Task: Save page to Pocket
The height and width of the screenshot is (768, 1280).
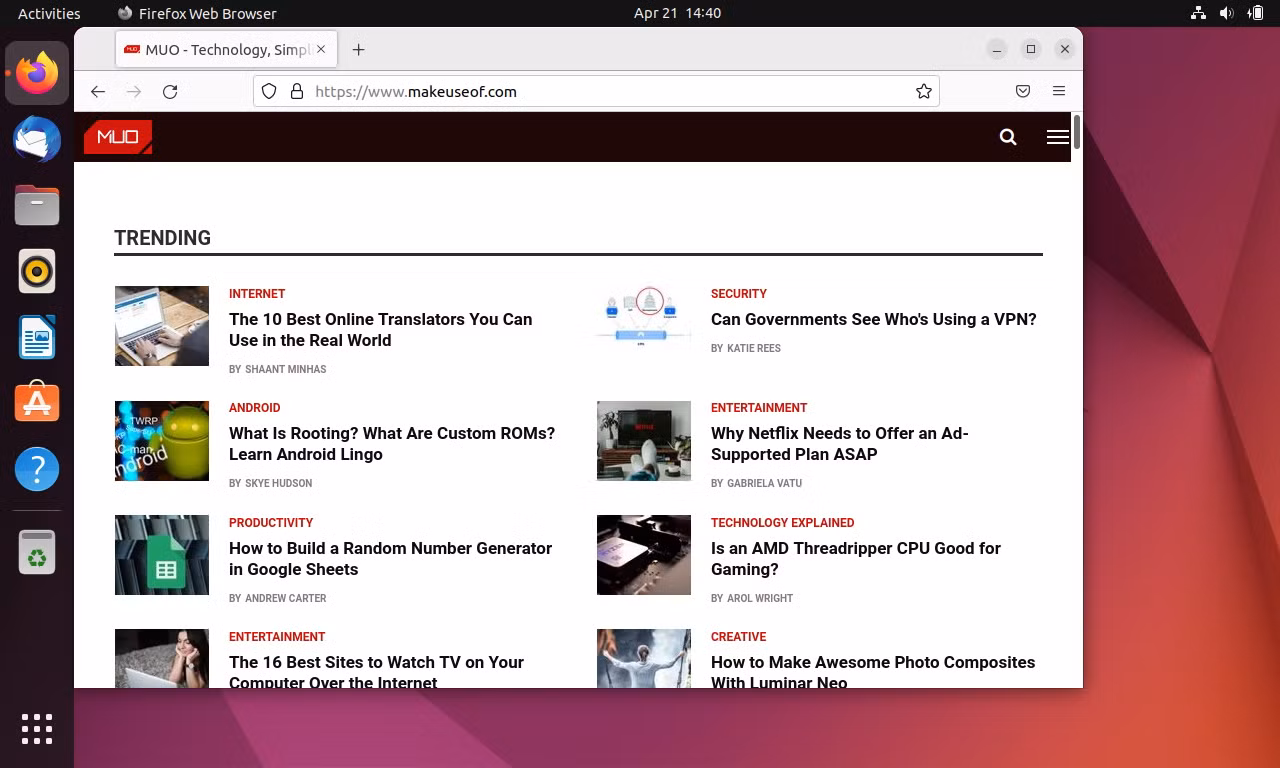Action: pyautogui.click(x=1023, y=91)
